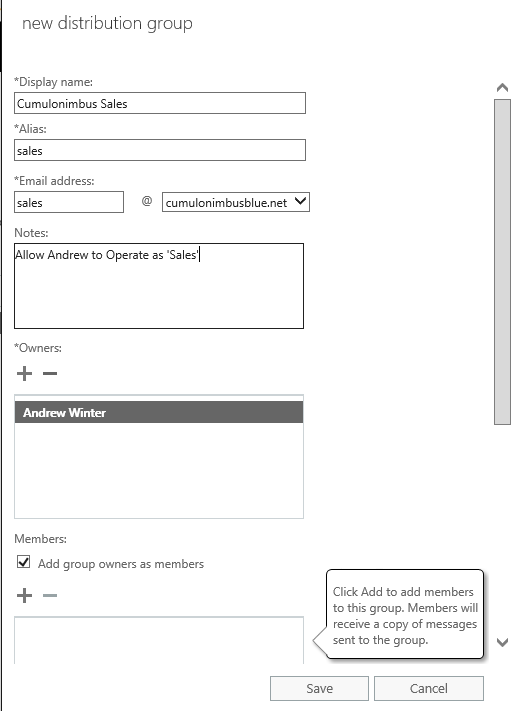Remove selected owner with the minus icon
This screenshot has width=516, height=711.
[x=50, y=374]
